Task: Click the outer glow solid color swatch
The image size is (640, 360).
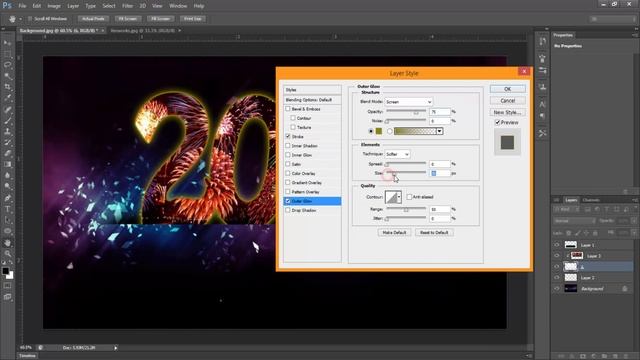Action: pyautogui.click(x=379, y=131)
